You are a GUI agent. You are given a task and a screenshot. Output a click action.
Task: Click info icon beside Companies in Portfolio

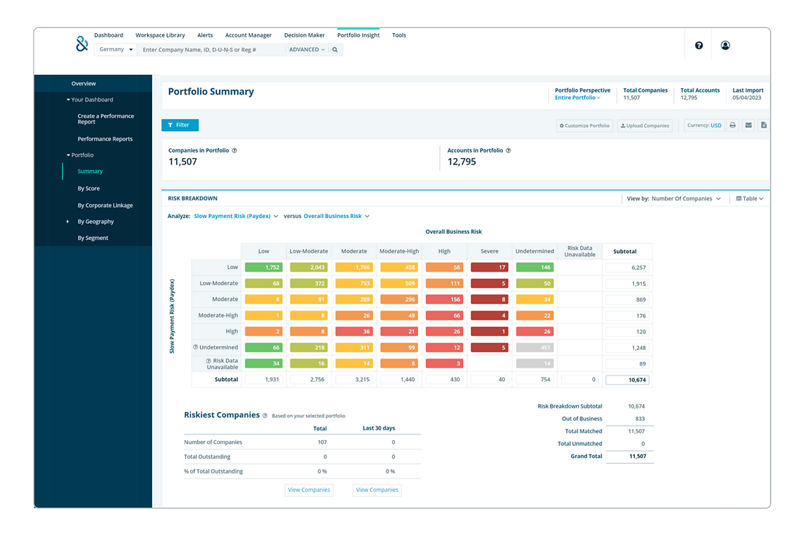pos(234,150)
